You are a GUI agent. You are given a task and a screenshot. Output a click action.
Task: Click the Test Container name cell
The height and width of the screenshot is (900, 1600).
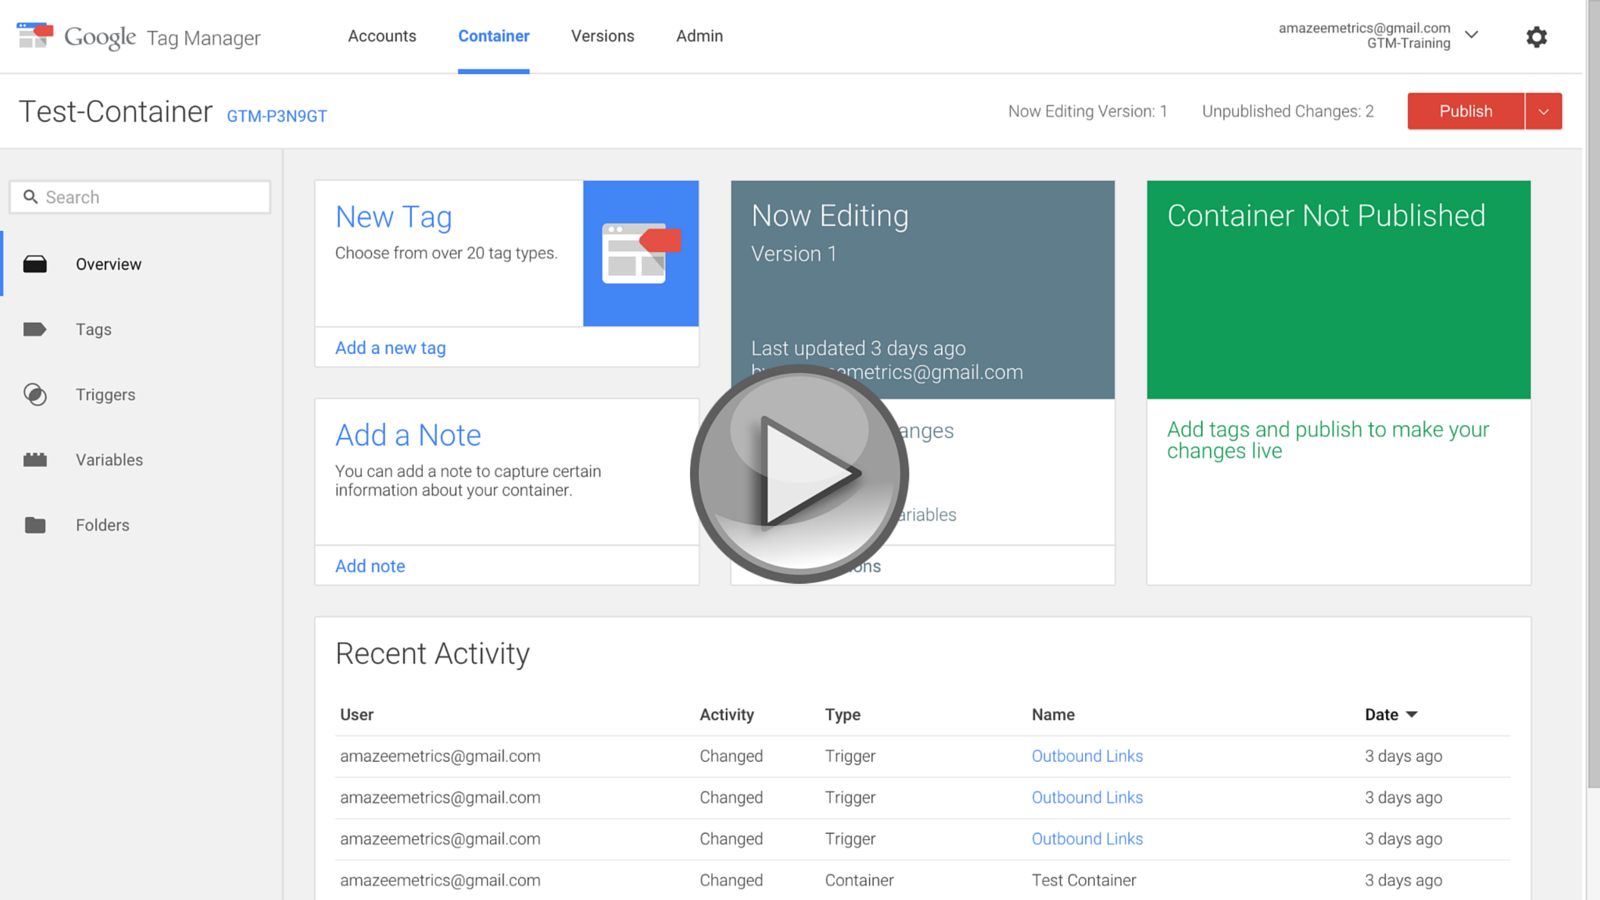tap(1084, 880)
